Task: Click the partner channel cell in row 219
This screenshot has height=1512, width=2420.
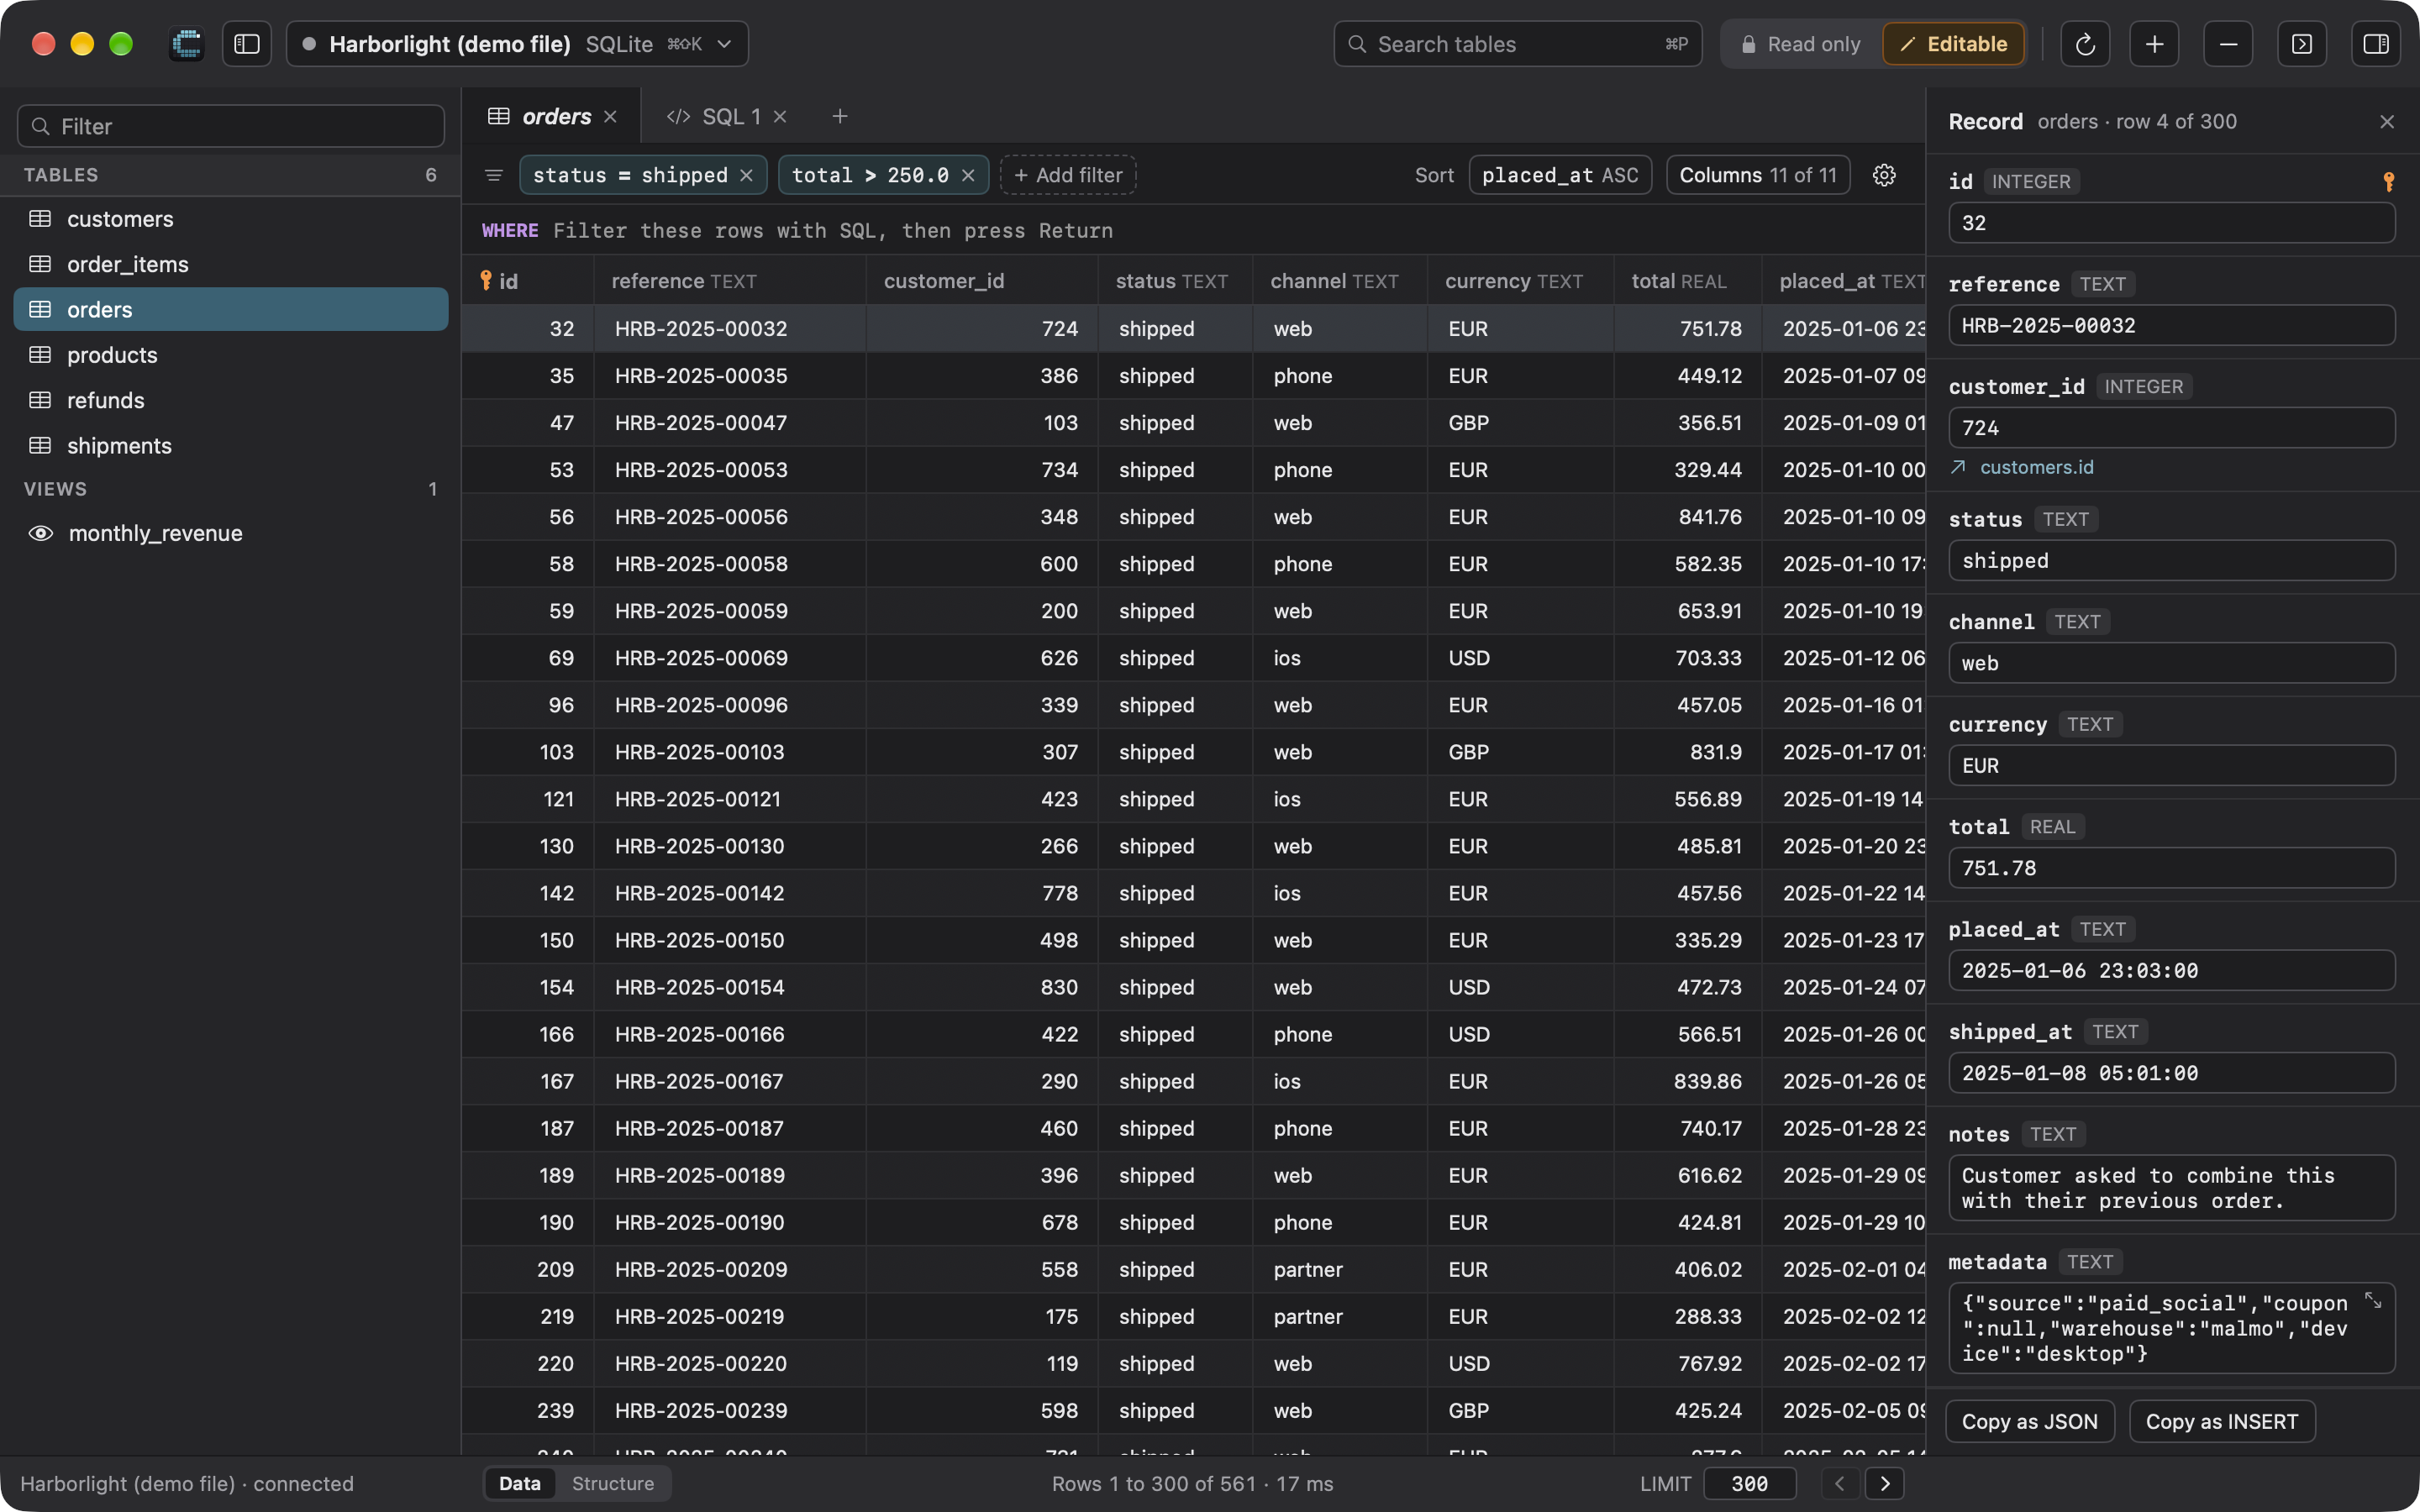Action: tap(1340, 1316)
